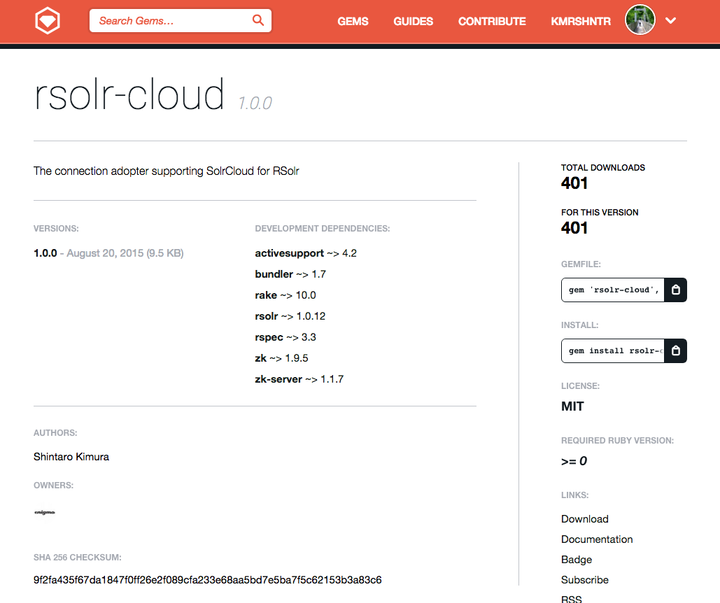Expand the user menu chevron

pyautogui.click(x=671, y=21)
